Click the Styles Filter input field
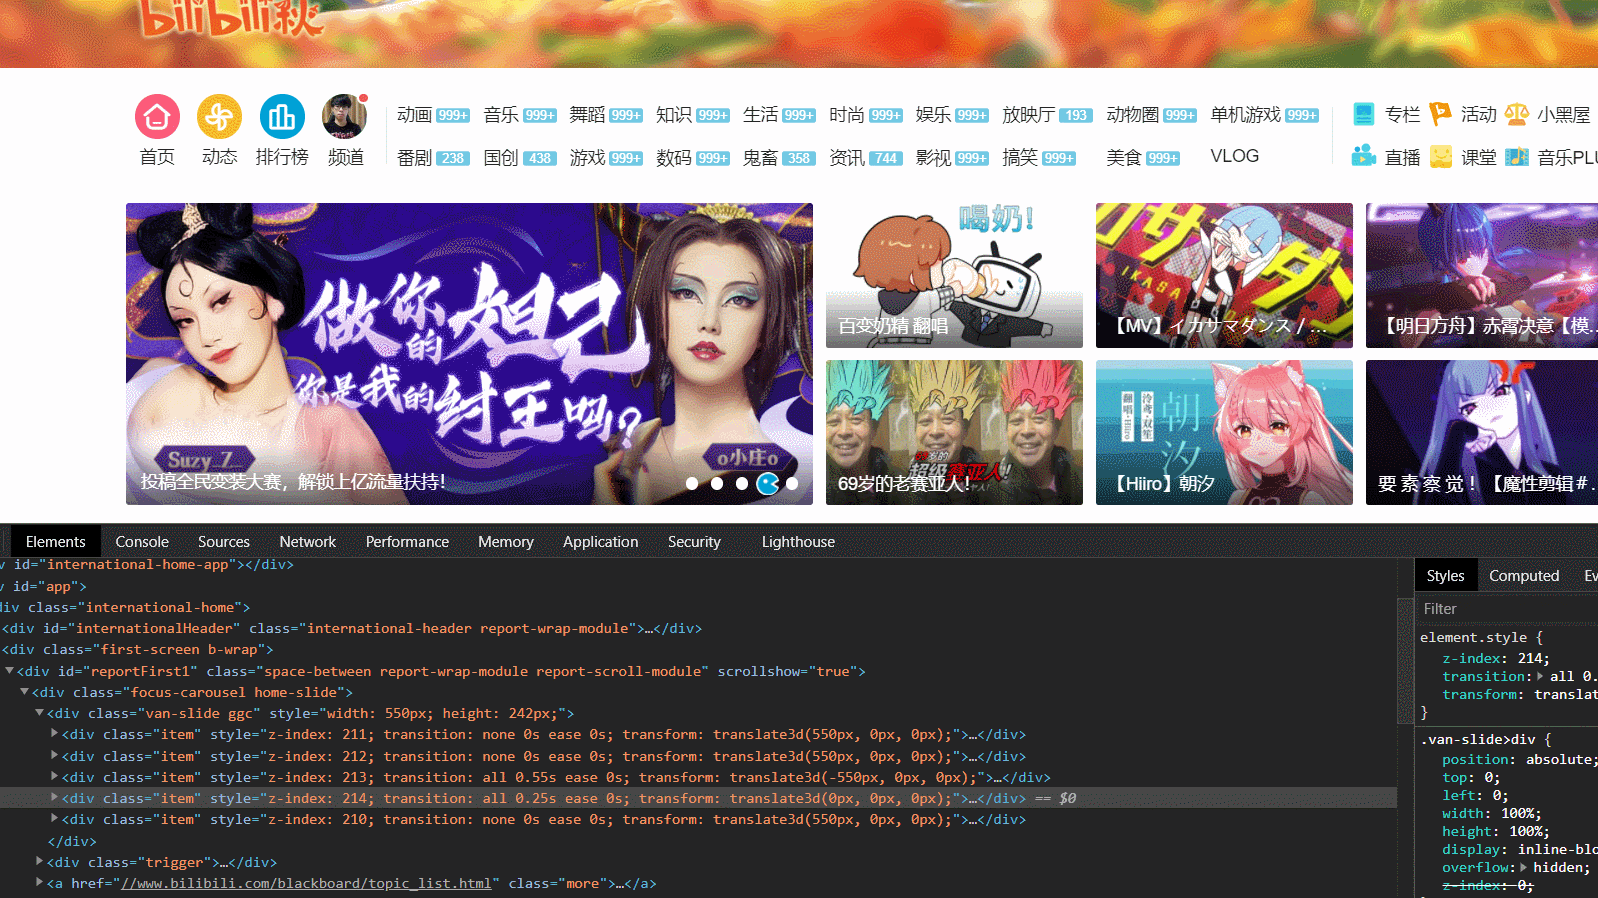The image size is (1598, 898). 1506,609
